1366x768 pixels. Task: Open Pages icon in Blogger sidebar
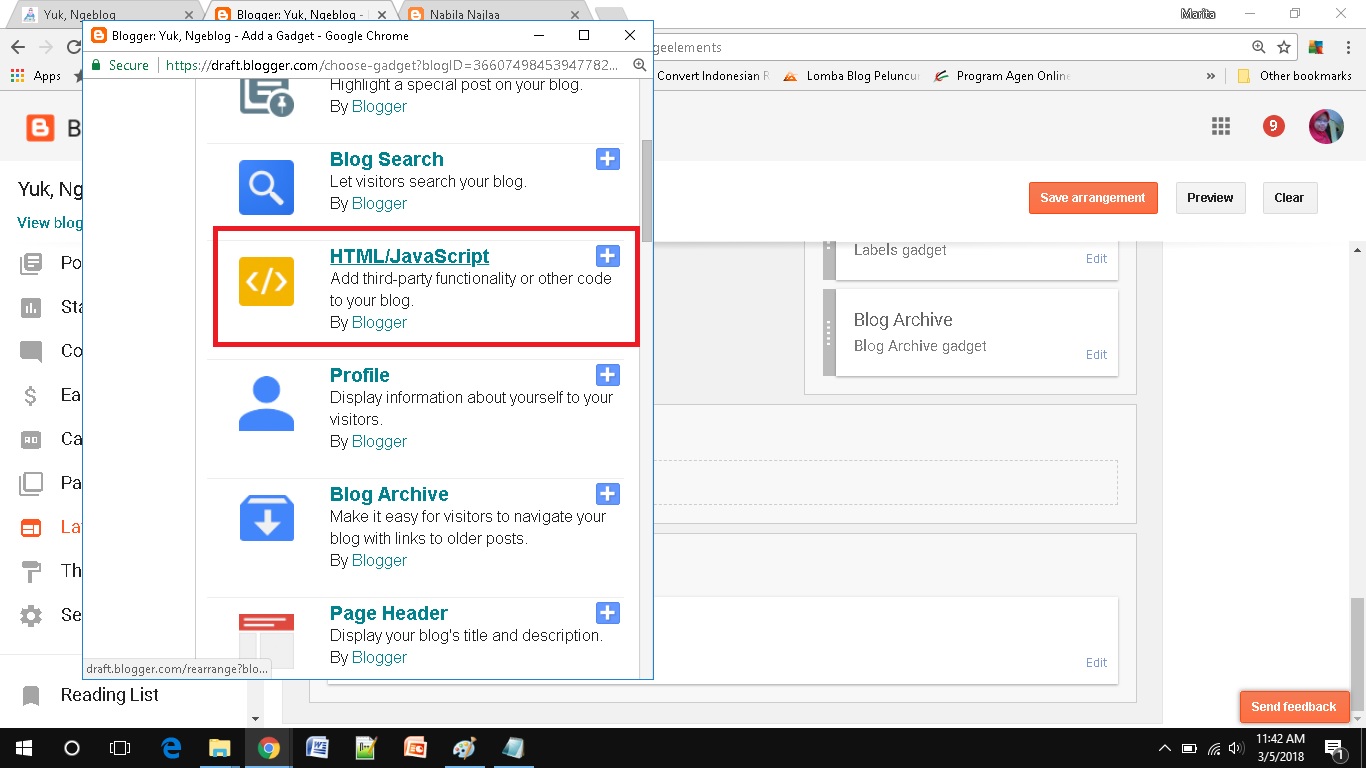[x=31, y=483]
